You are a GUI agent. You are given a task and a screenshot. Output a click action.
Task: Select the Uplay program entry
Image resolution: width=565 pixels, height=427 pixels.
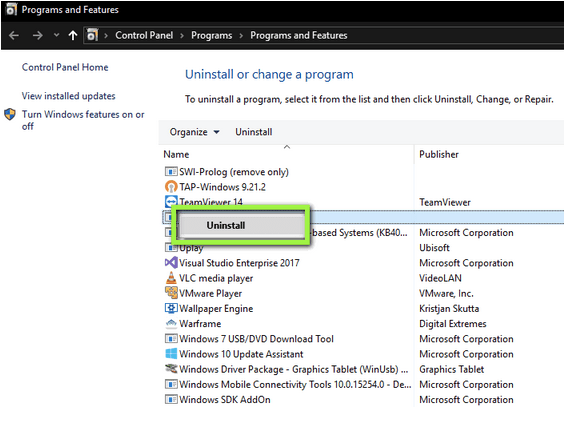(x=191, y=248)
